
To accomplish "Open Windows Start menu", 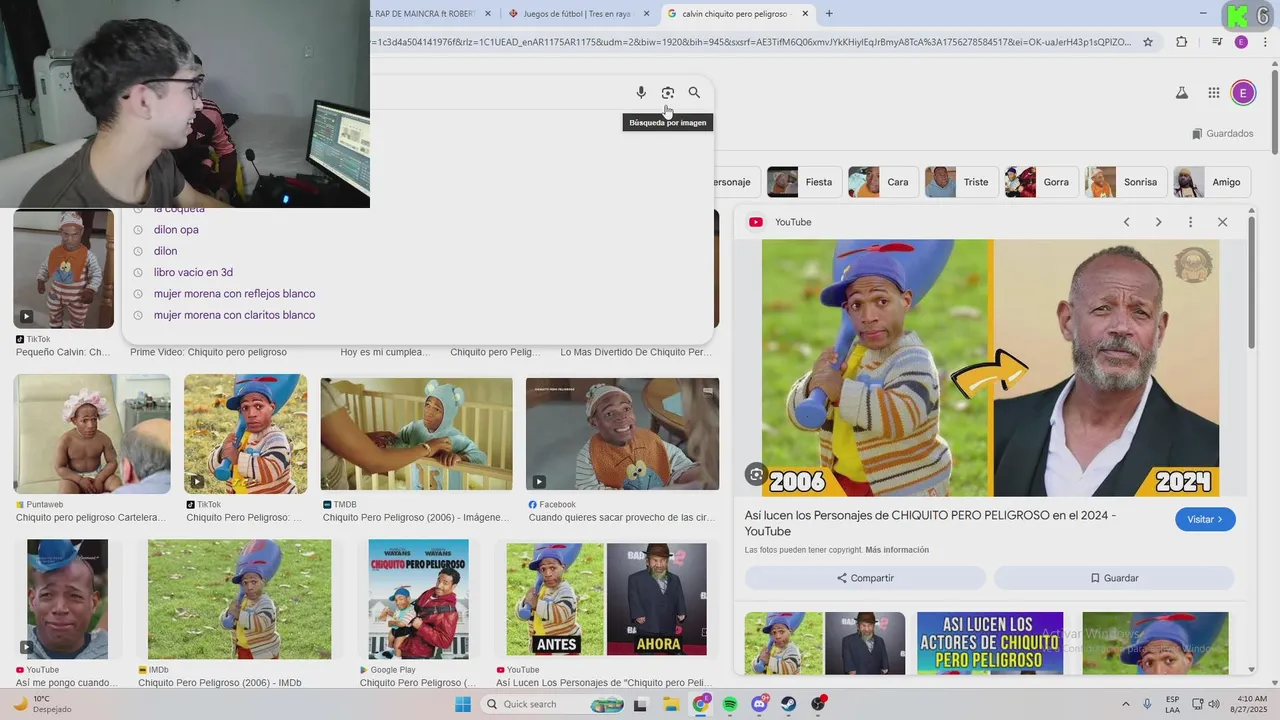I will (x=463, y=704).
